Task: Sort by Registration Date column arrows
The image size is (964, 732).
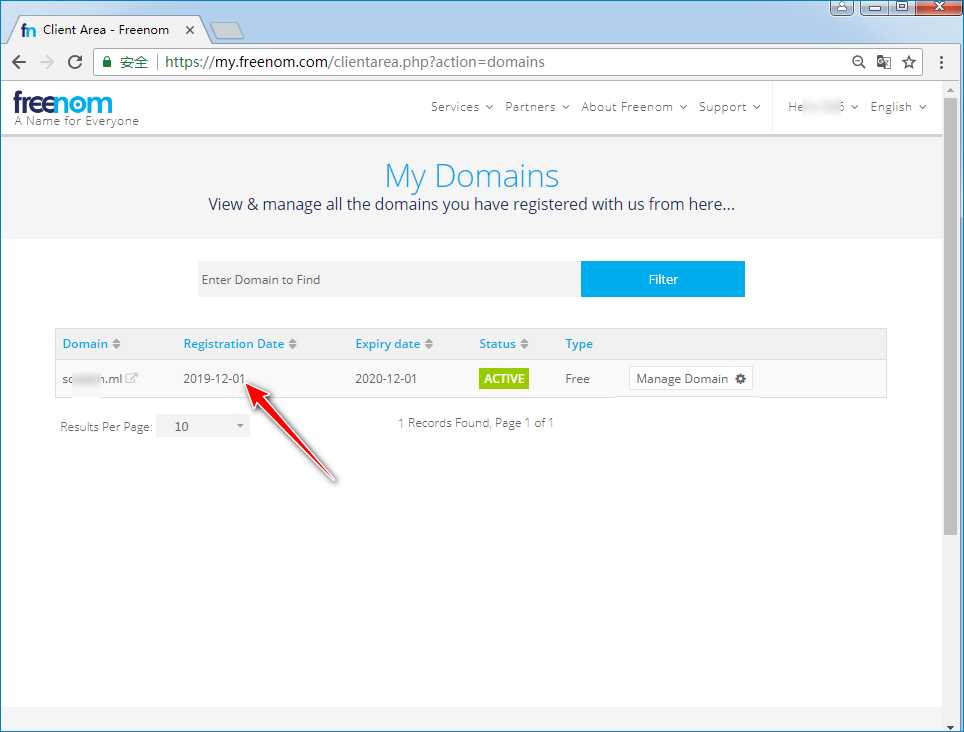Action: pos(293,344)
